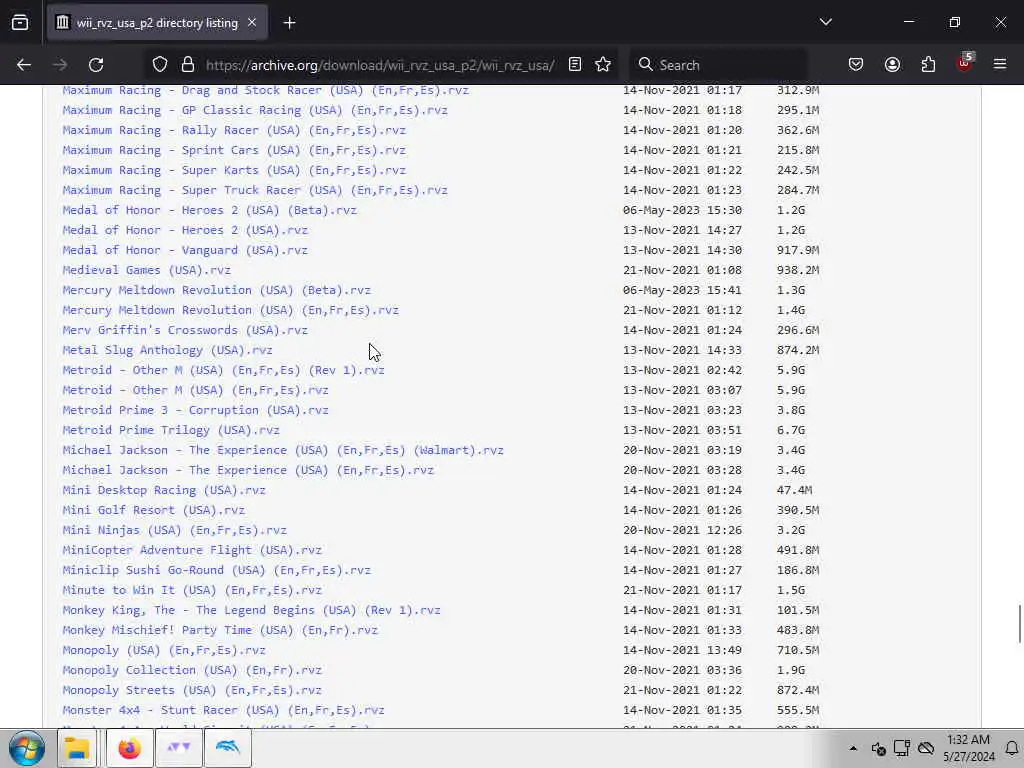Download Maximum Racing - Sprint Cars file
Image resolution: width=1024 pixels, height=768 pixels.
234,150
